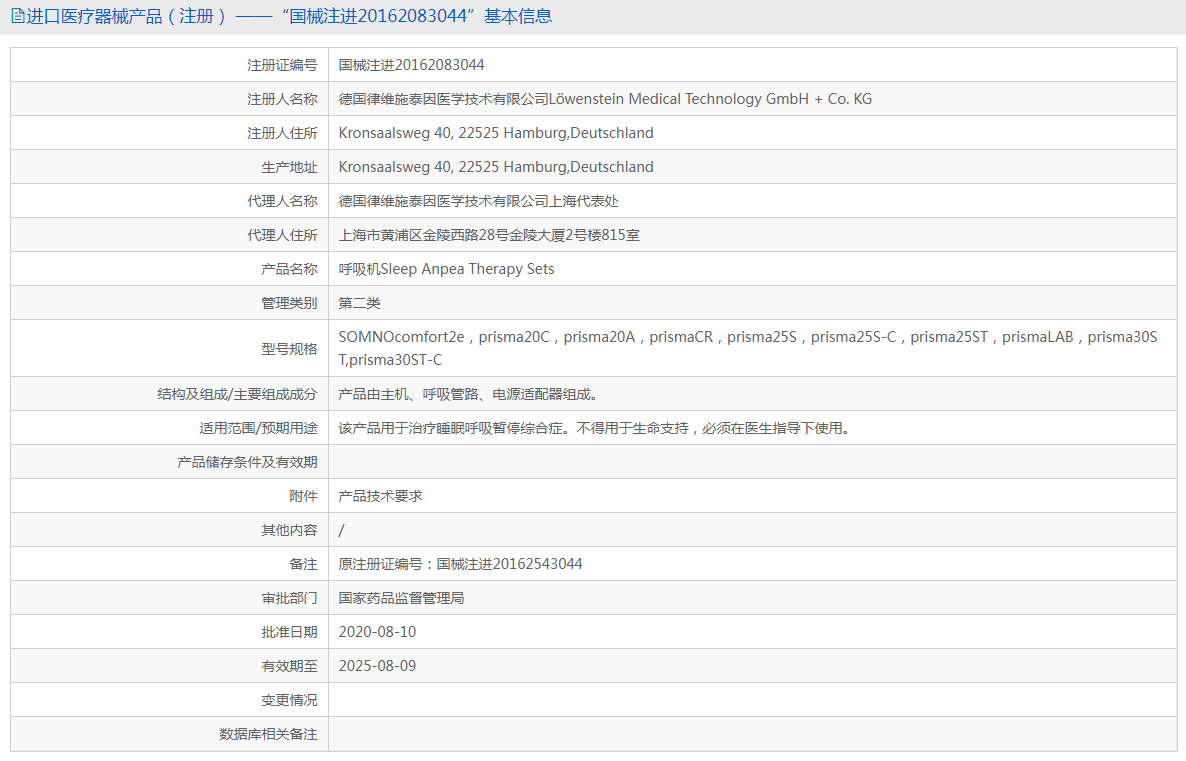Select expiry date 2025-08-09
This screenshot has height=761, width=1186.
click(x=377, y=666)
